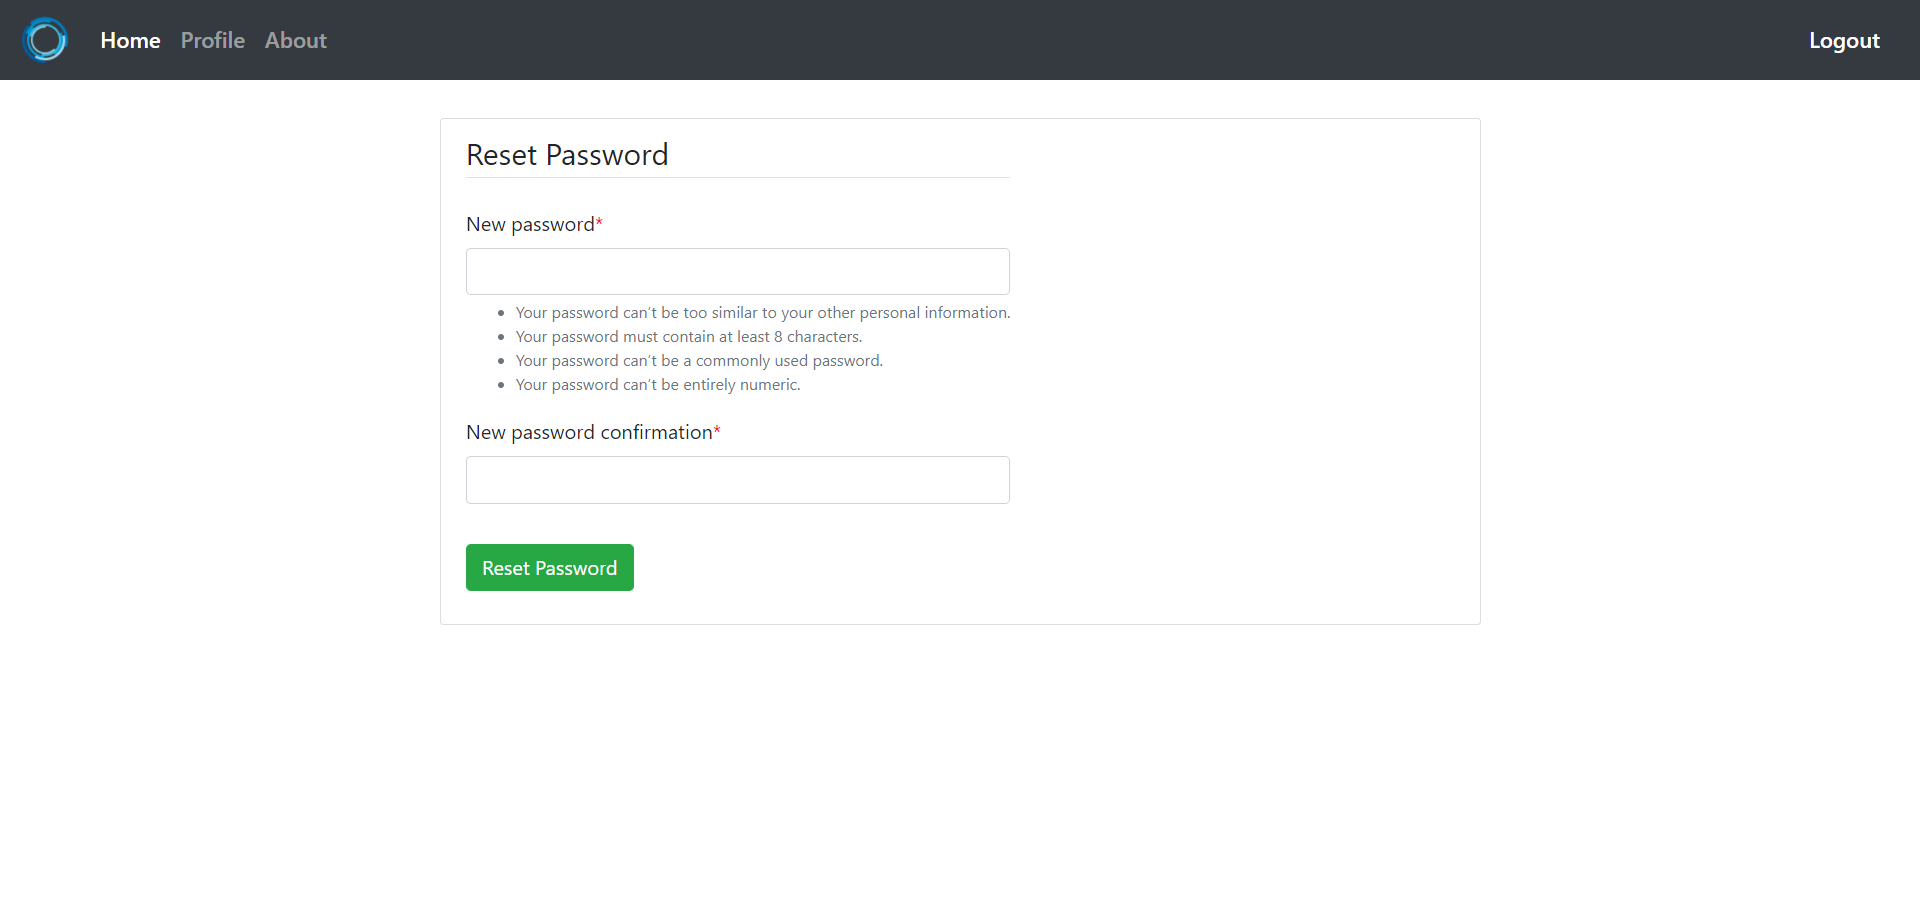Log out using the Logout link
Image resolution: width=1920 pixels, height=899 pixels.
(1844, 40)
